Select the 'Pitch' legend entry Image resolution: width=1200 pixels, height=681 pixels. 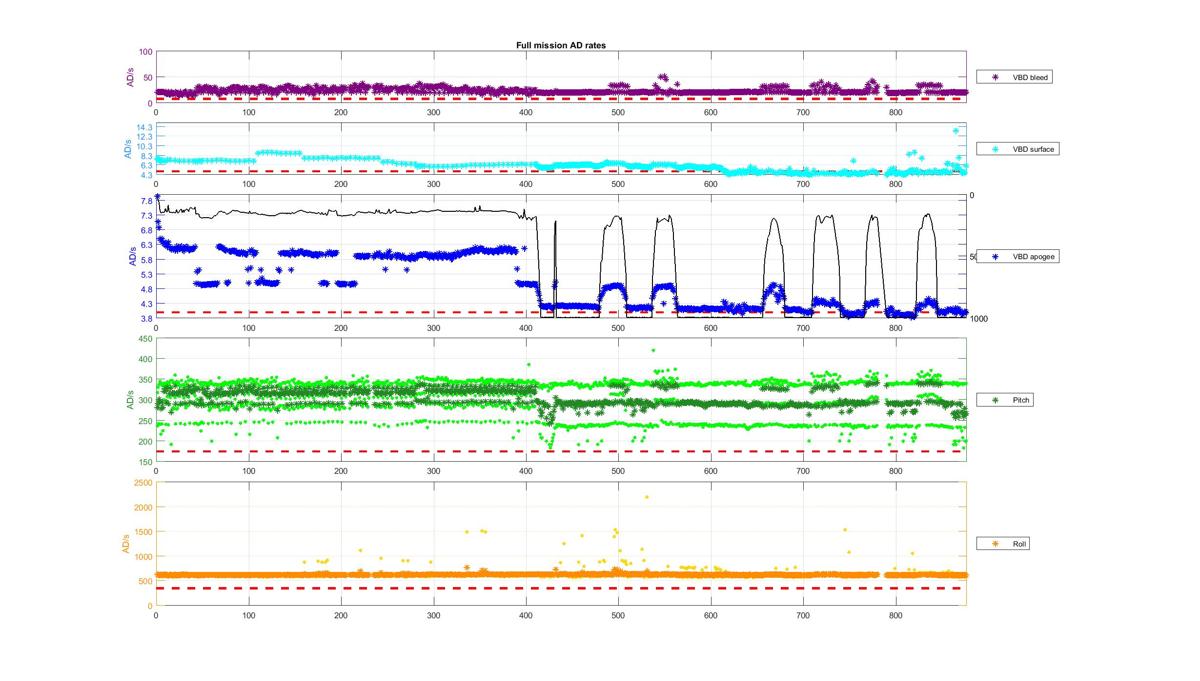(1004, 400)
